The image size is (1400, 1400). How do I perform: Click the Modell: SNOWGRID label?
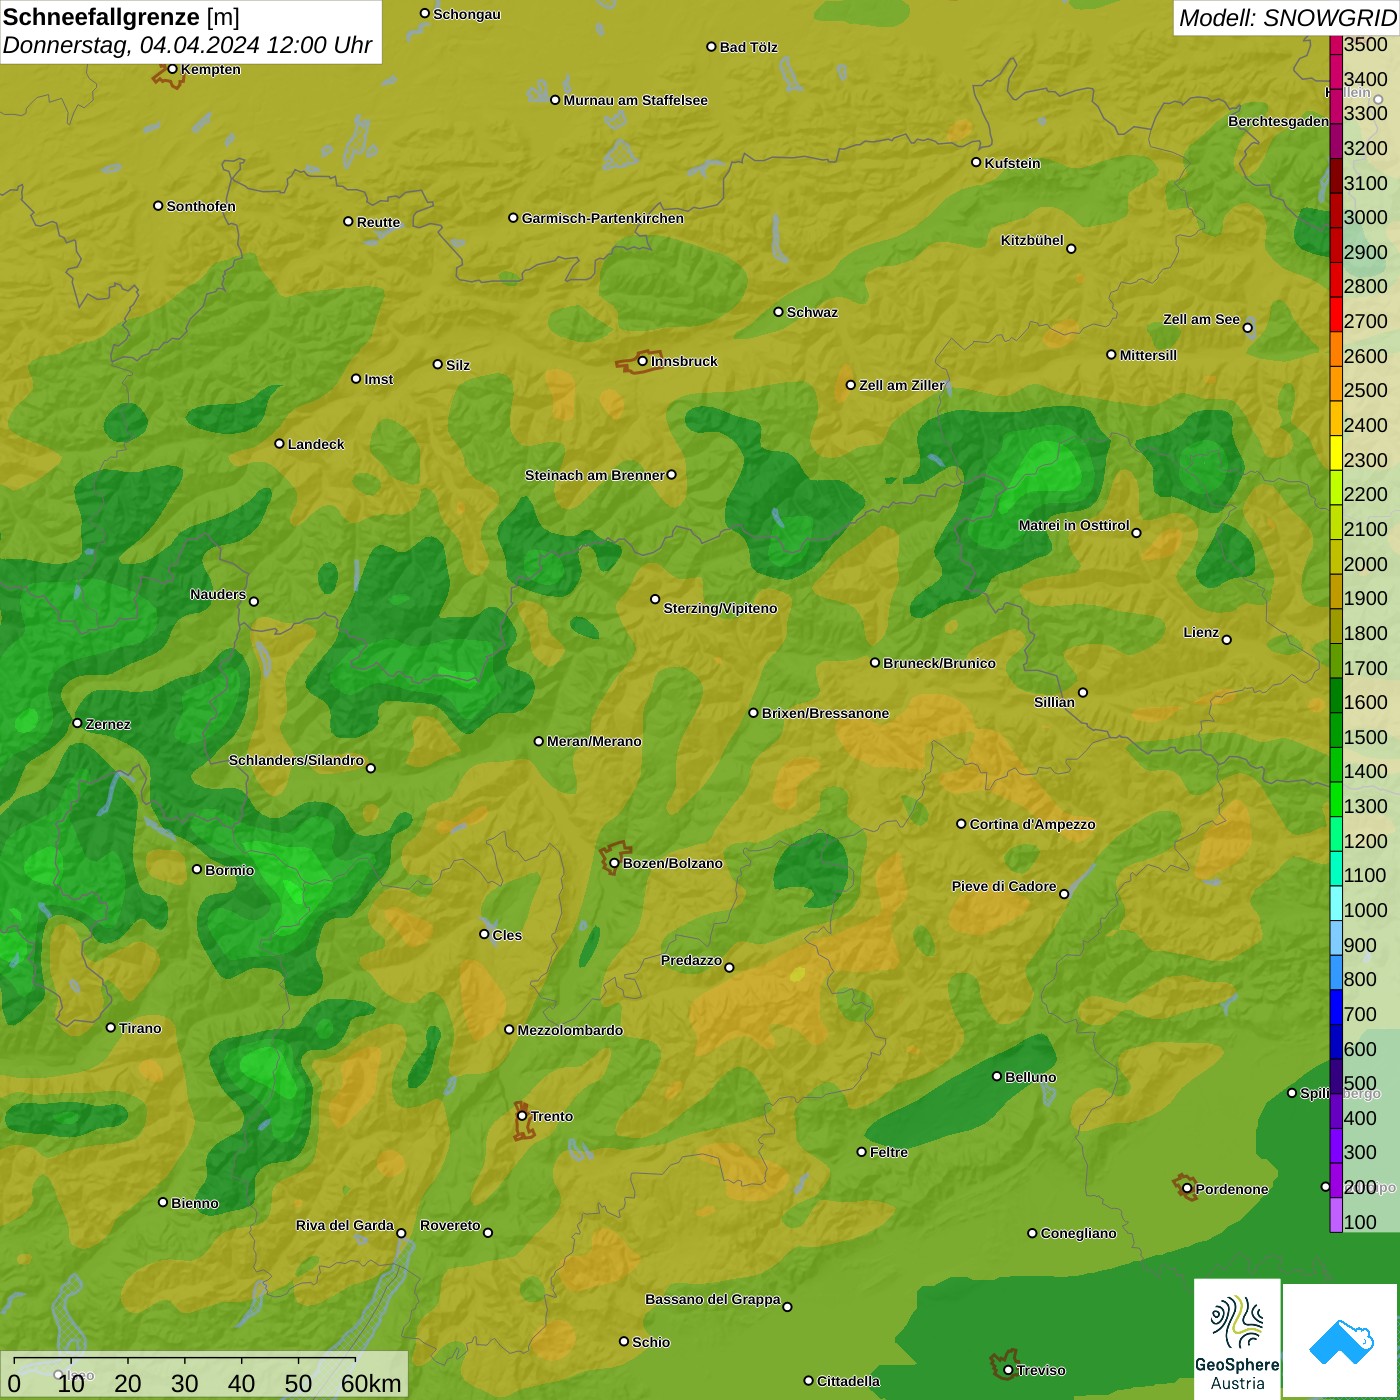[x=1286, y=18]
